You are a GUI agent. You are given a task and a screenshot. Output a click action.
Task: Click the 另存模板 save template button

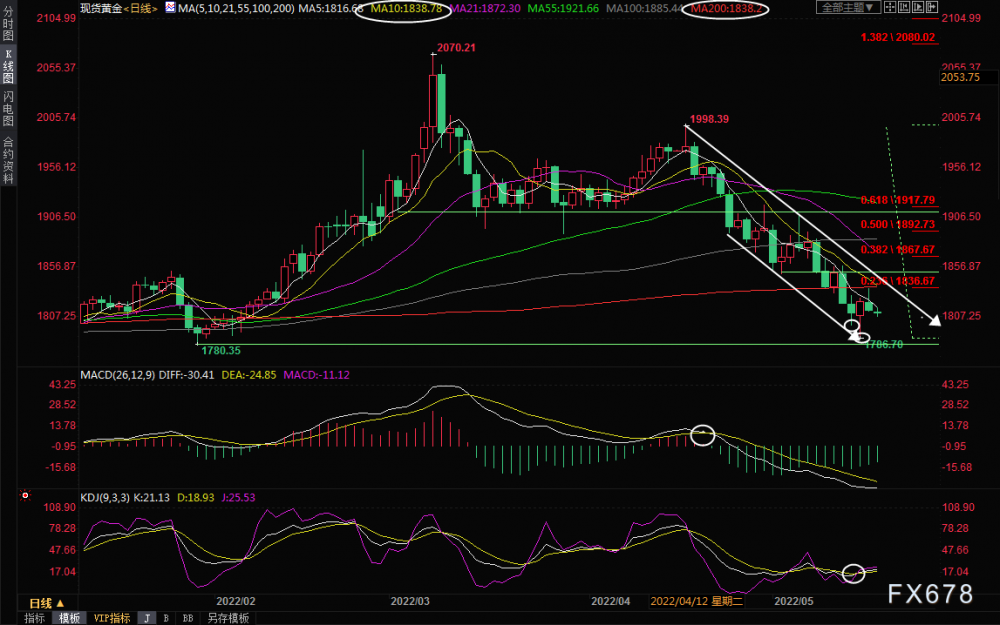coord(228,618)
